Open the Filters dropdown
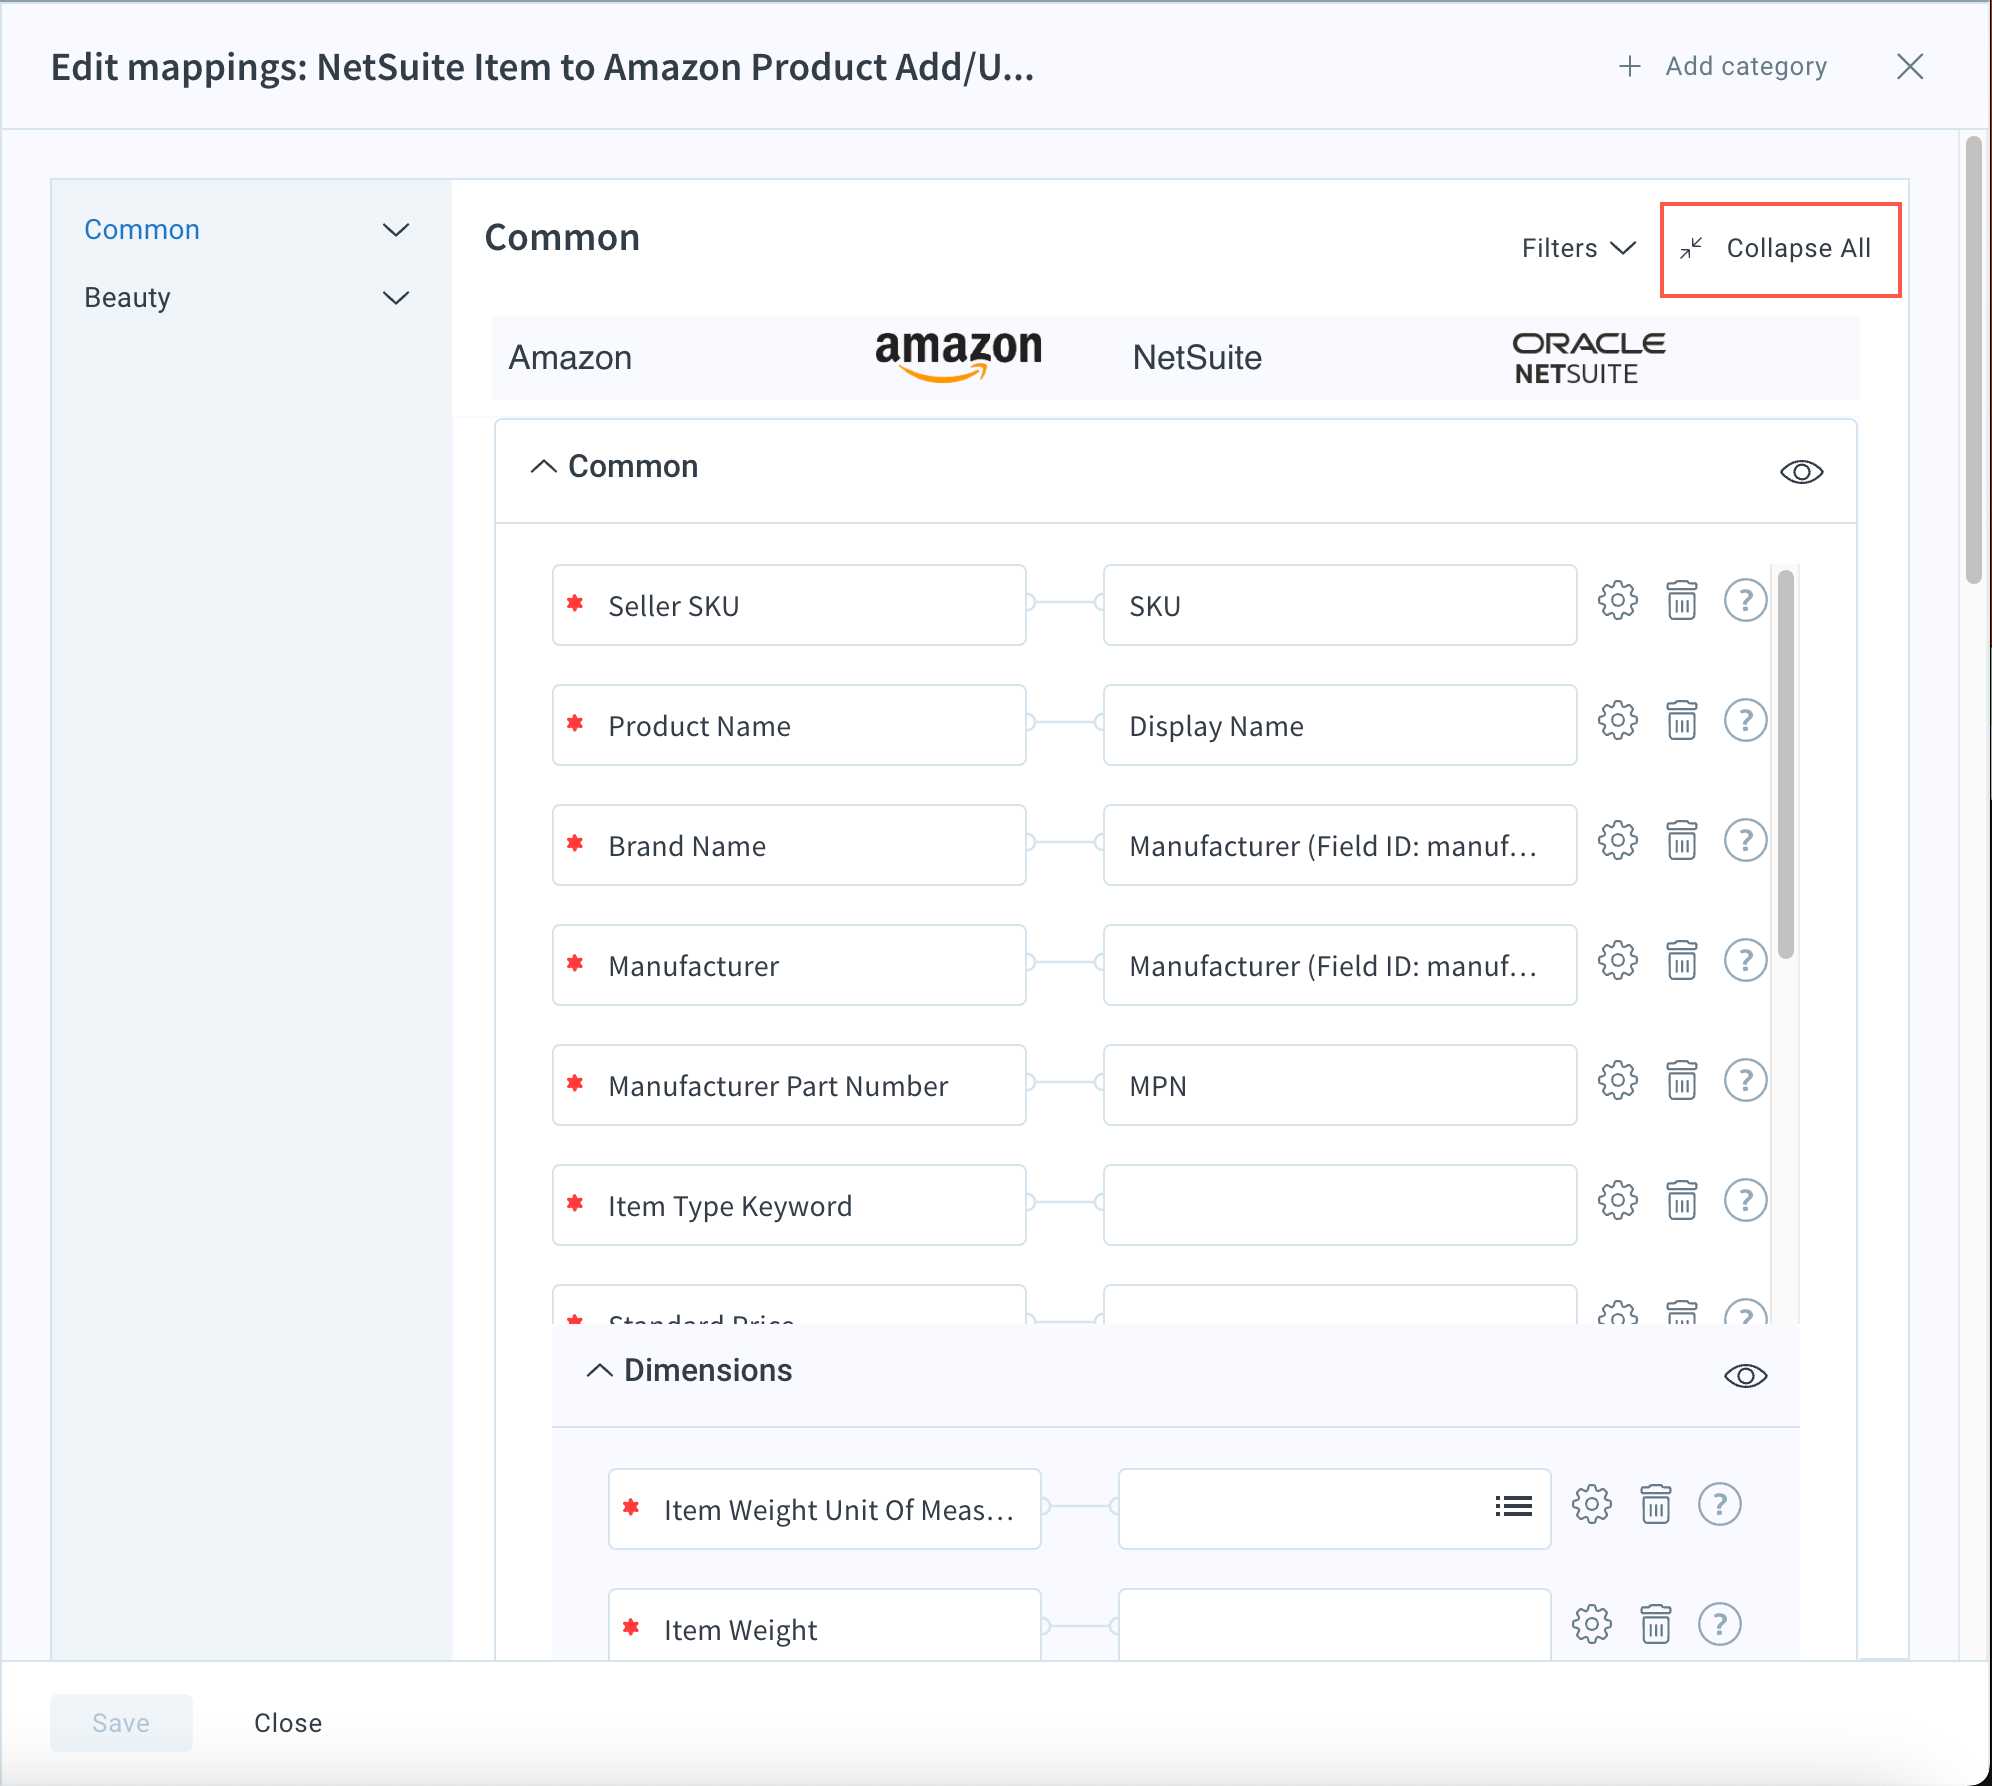 [x=1578, y=248]
